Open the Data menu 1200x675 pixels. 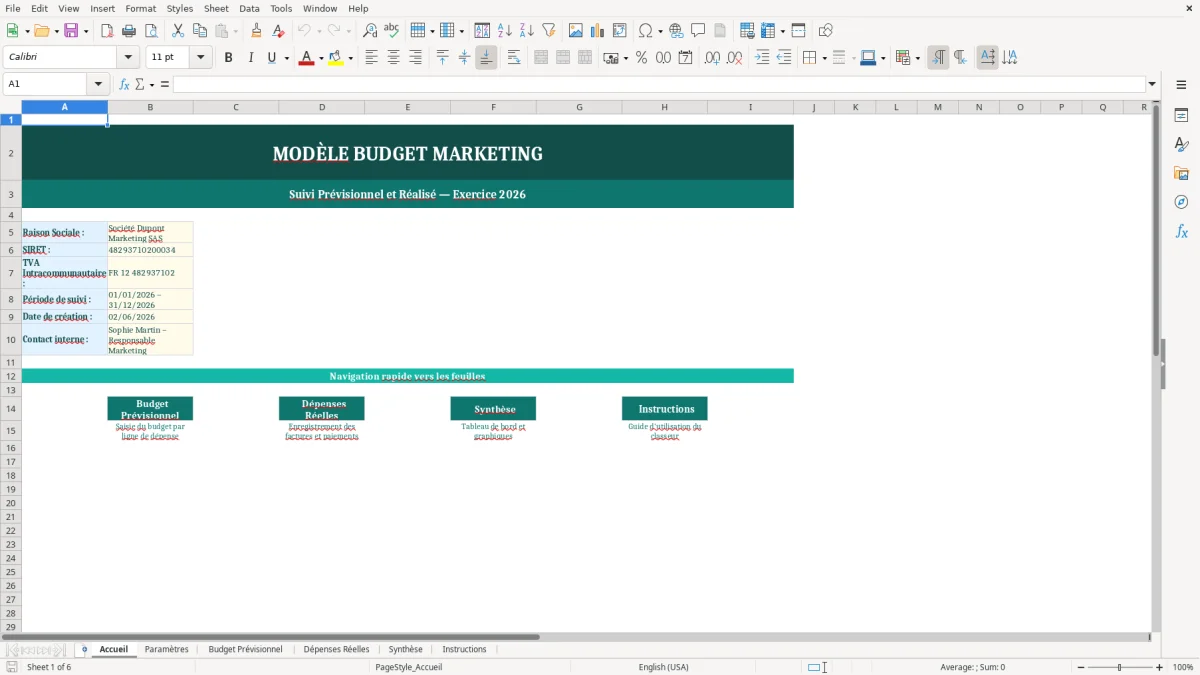tap(249, 8)
